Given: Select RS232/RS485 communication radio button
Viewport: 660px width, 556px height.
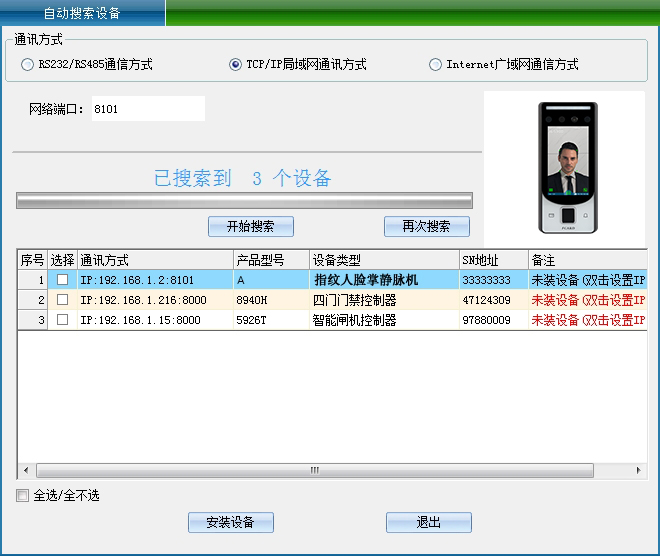Looking at the screenshot, I should (x=27, y=65).
